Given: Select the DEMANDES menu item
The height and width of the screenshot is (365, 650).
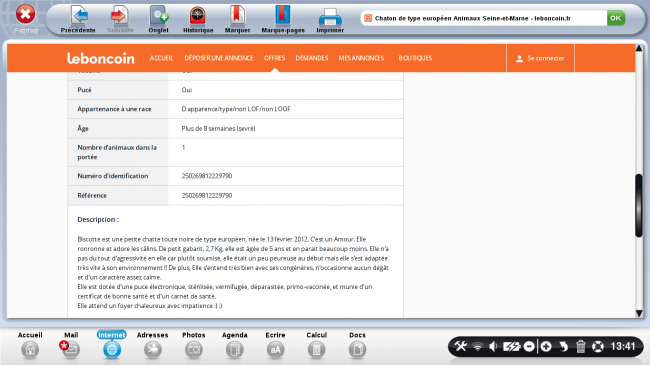Looking at the screenshot, I should (x=312, y=58).
